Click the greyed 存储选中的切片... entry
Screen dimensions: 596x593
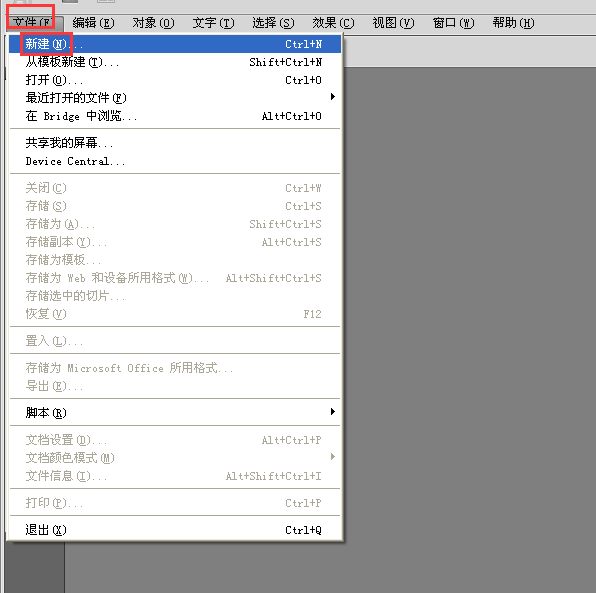(x=175, y=296)
